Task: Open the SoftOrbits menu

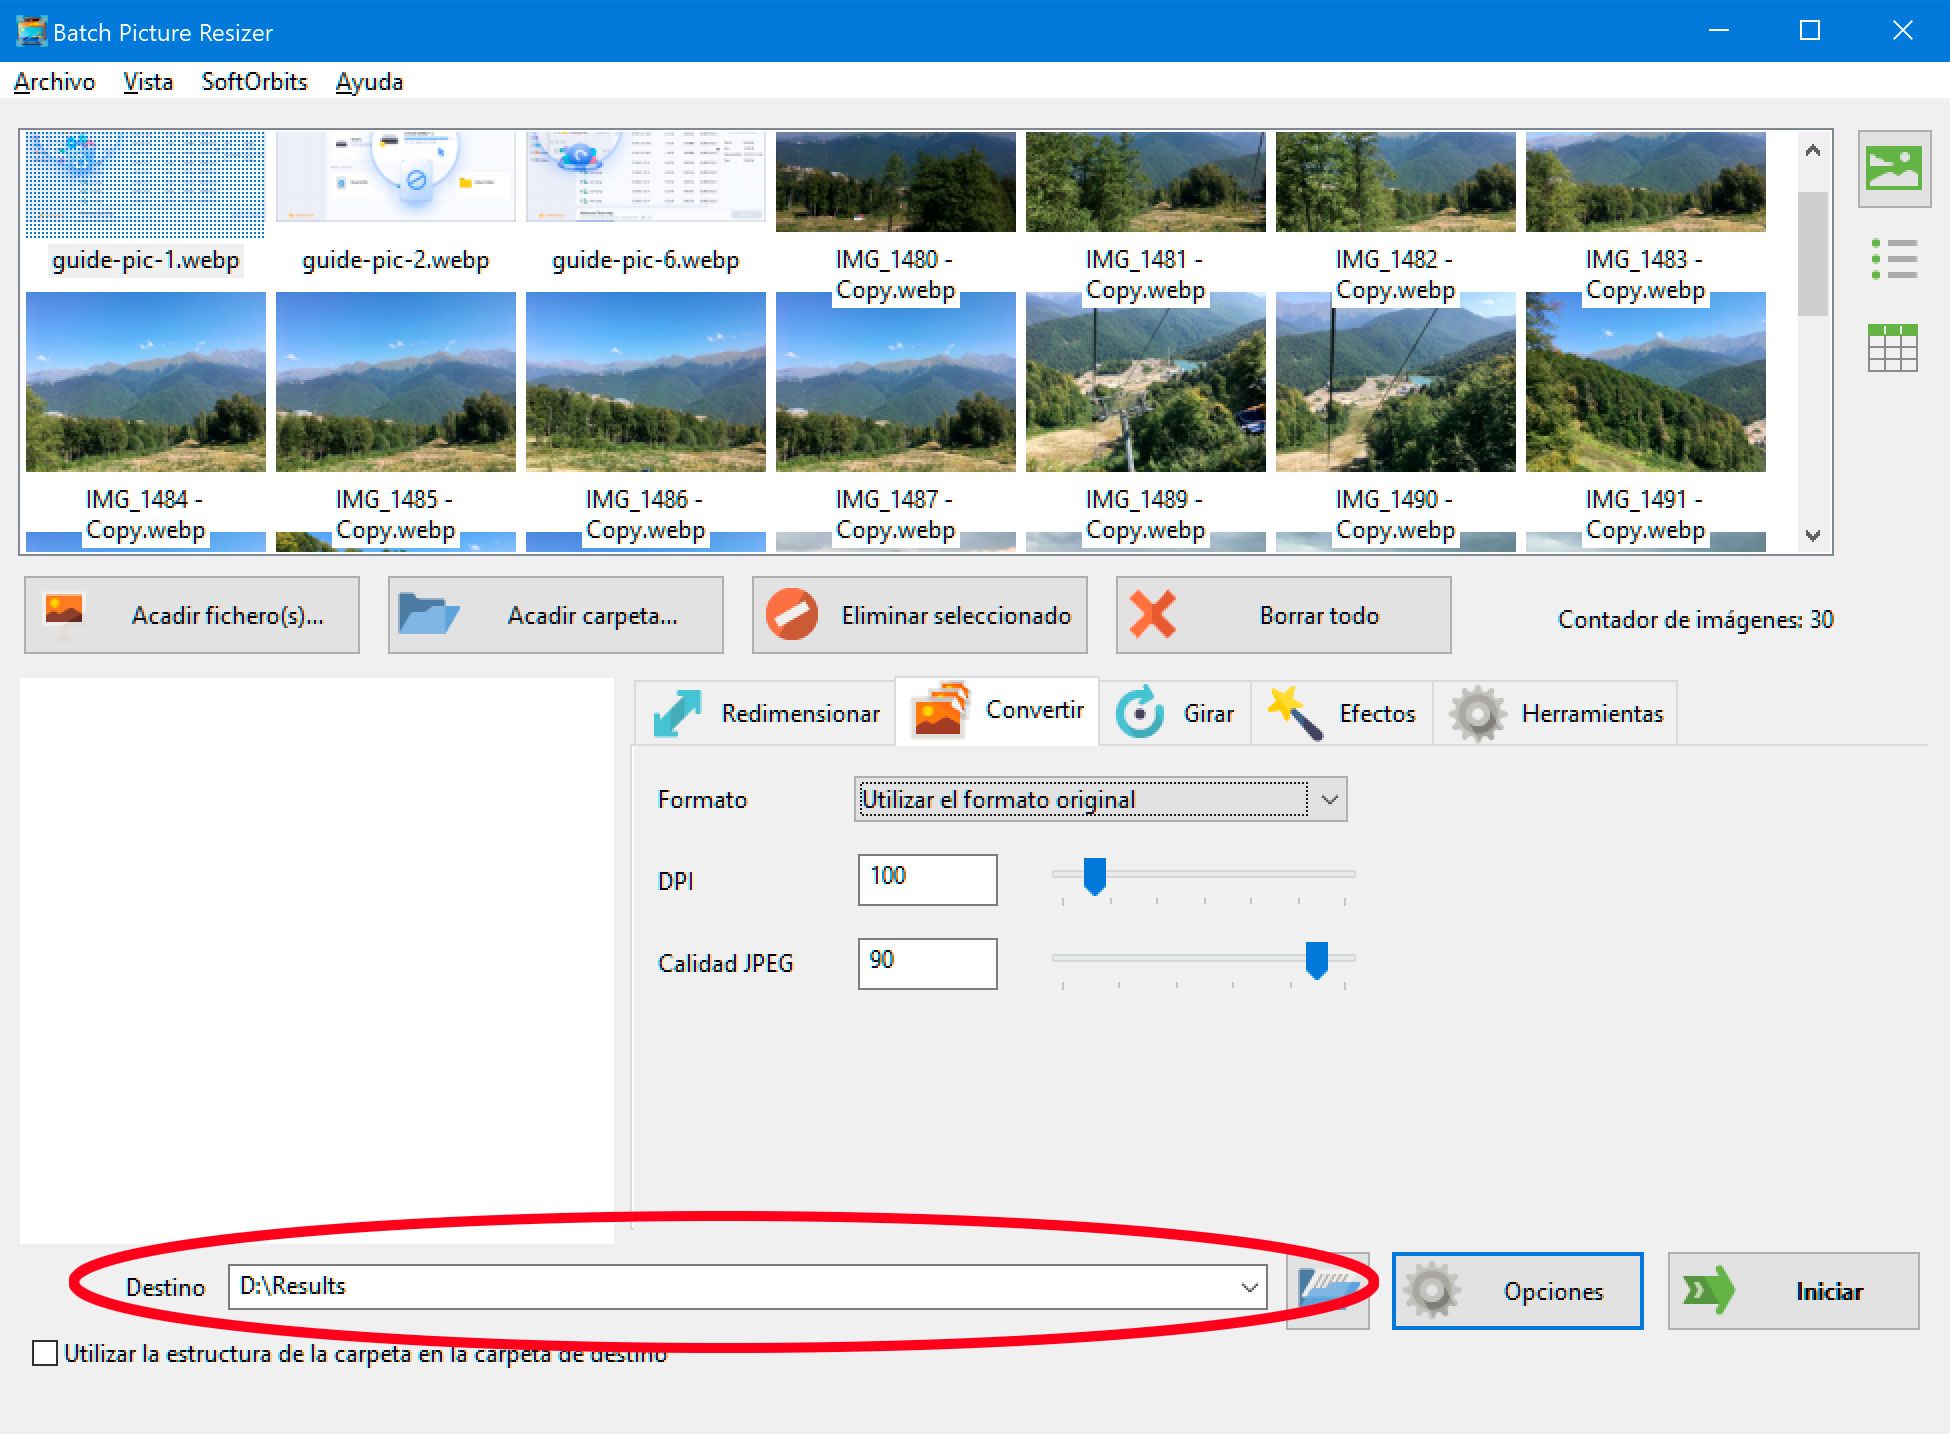Action: pos(254,81)
